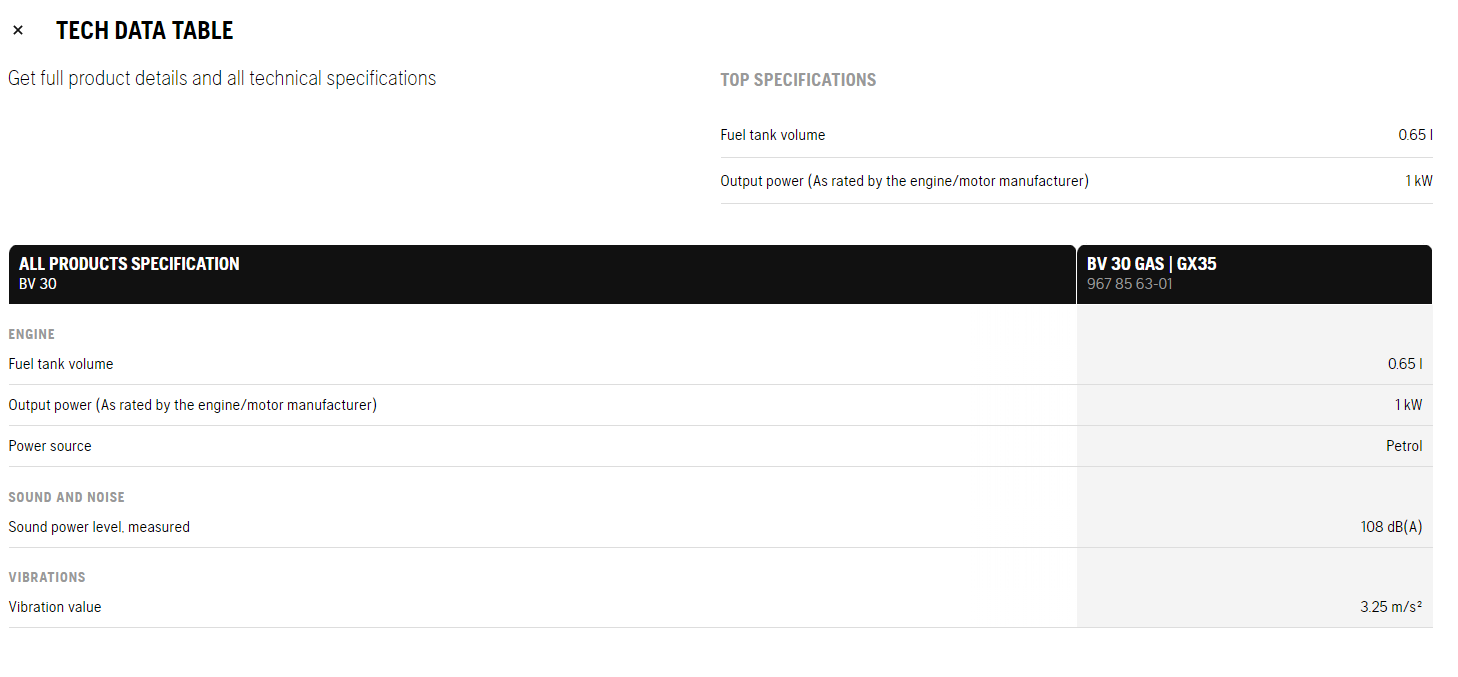
Task: Select the Sound power level, measured row
Action: (x=720, y=527)
